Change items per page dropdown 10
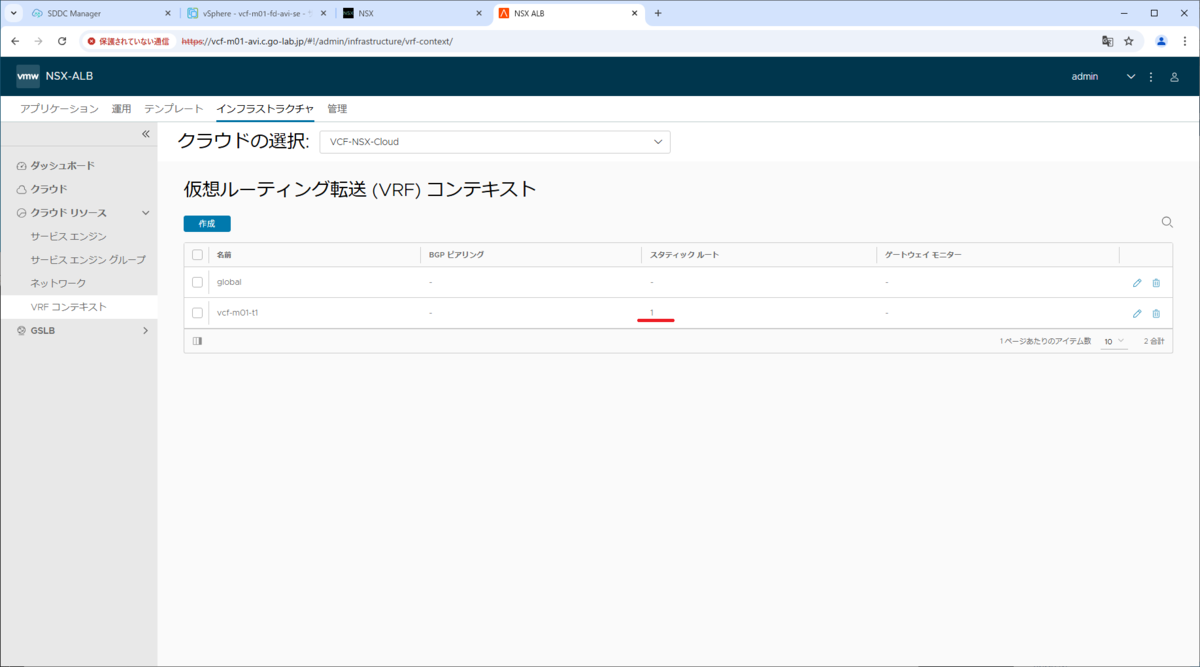This screenshot has height=667, width=1200. tap(1114, 341)
